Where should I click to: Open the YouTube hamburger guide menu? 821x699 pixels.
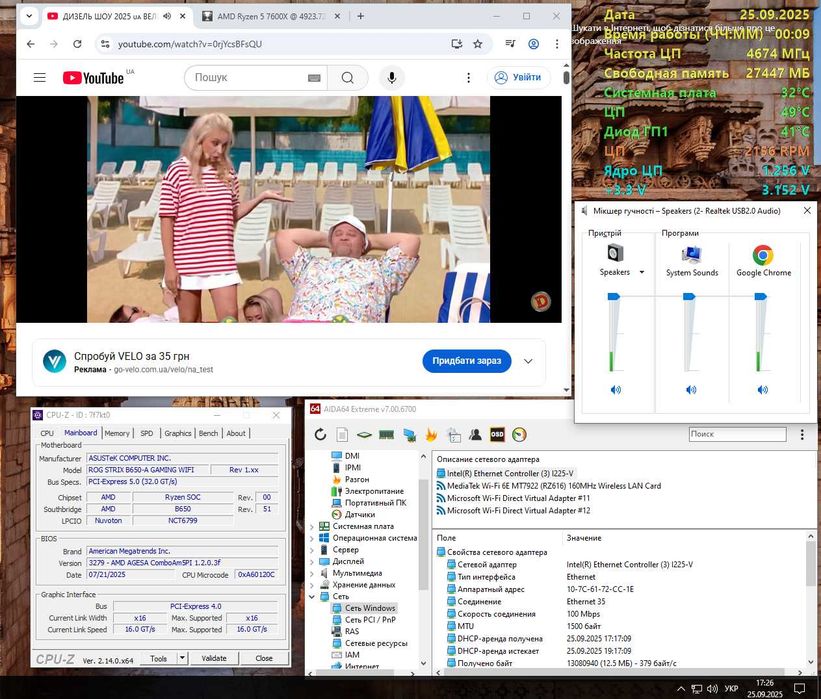[x=40, y=77]
